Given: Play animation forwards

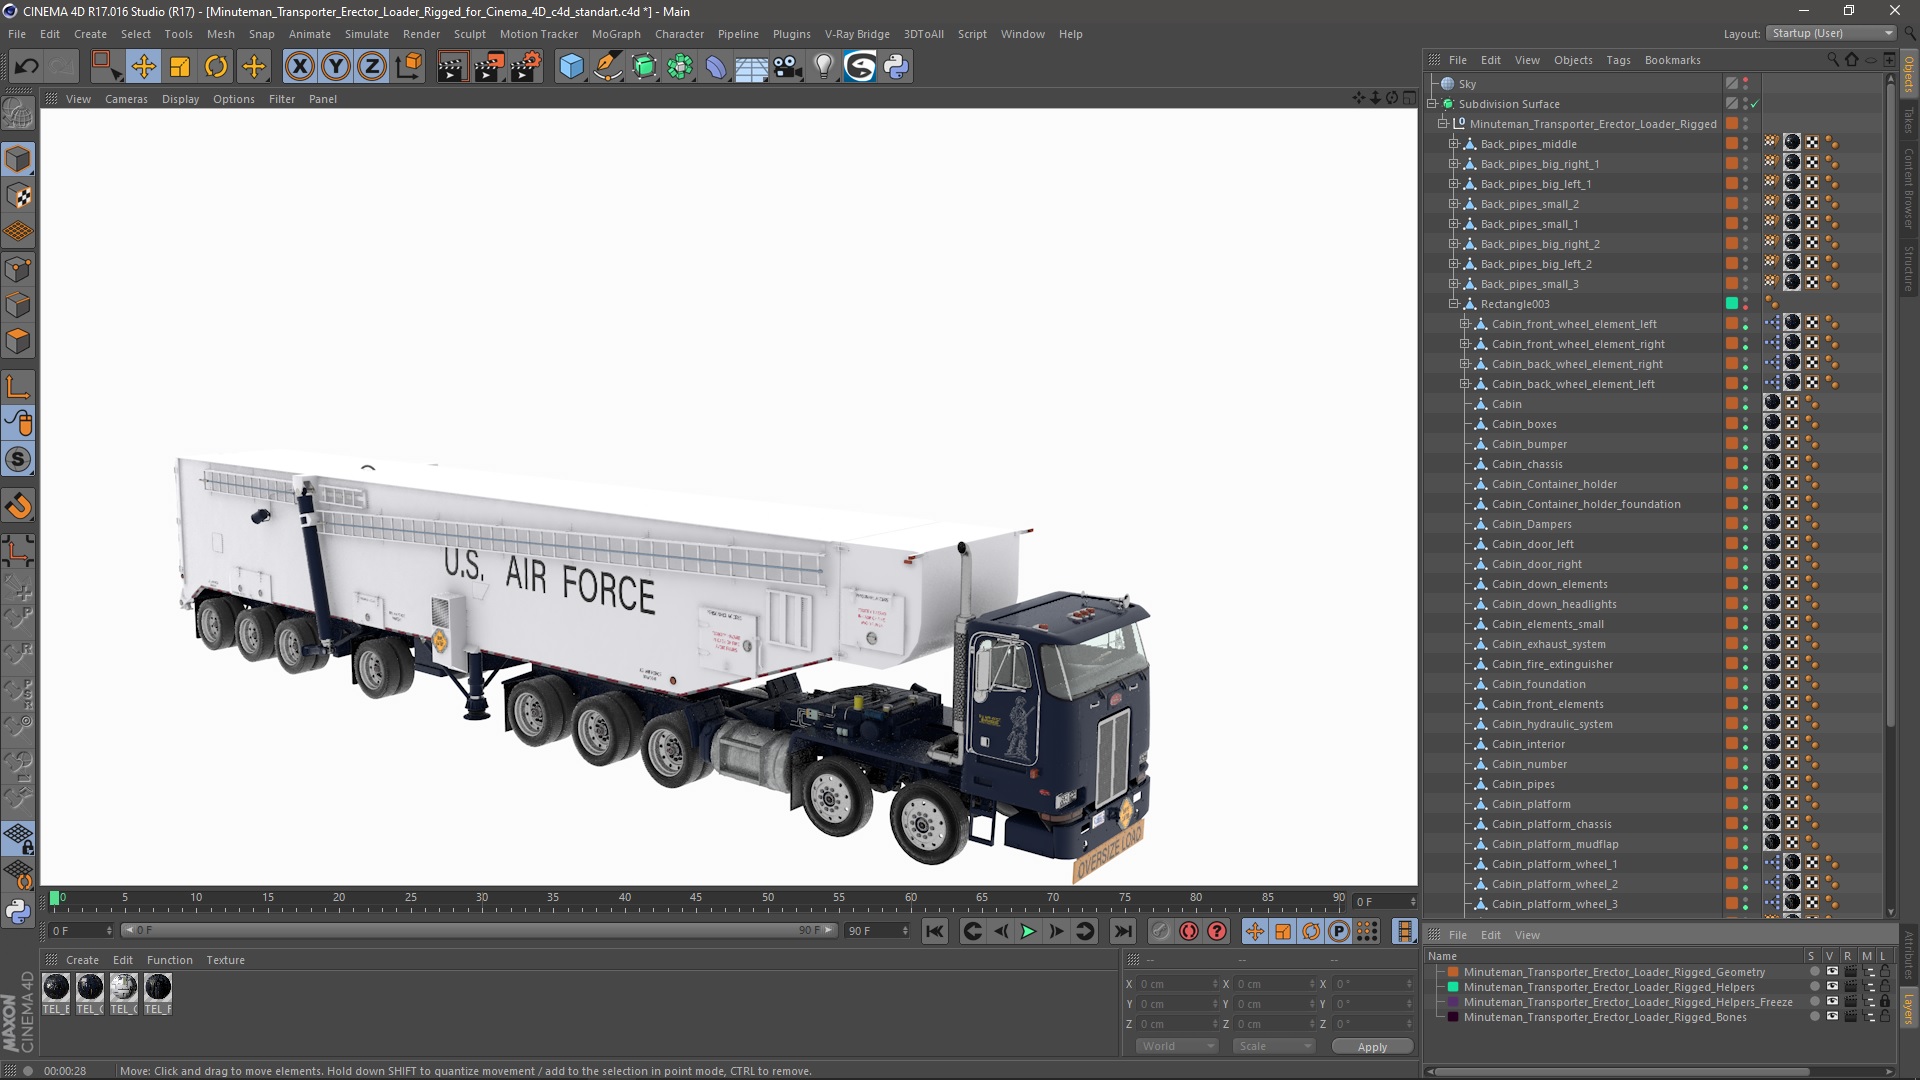Looking at the screenshot, I should 1028,931.
